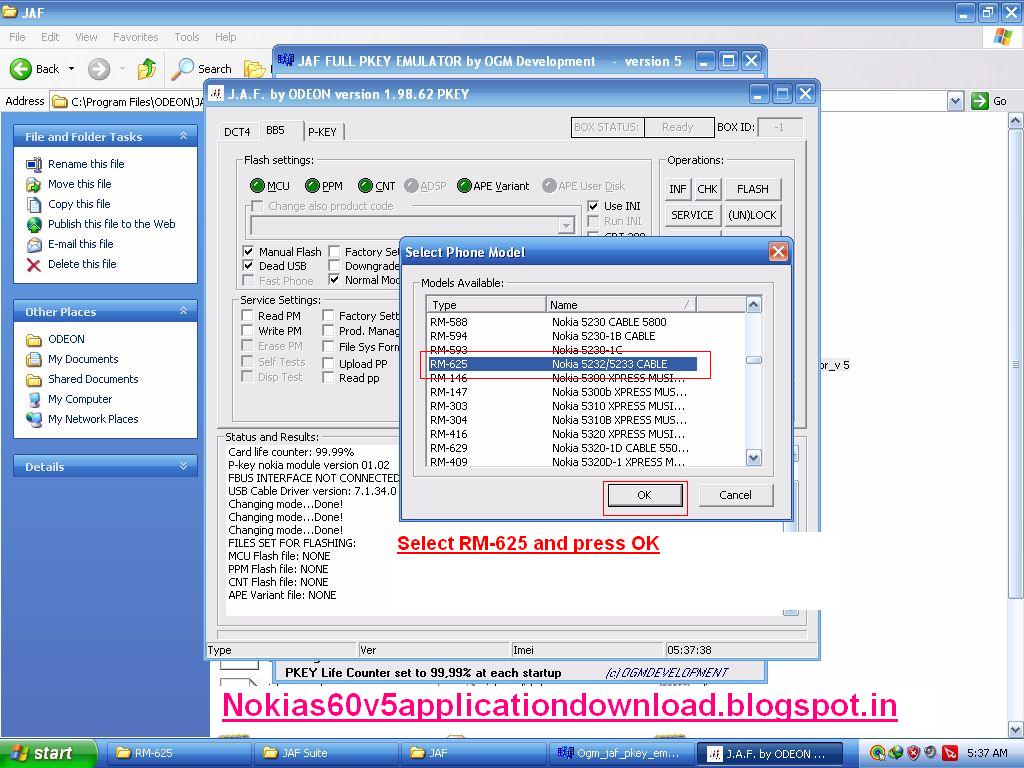Viewport: 1024px width, 768px height.
Task: Click Copy this file icon
Action: (34, 204)
